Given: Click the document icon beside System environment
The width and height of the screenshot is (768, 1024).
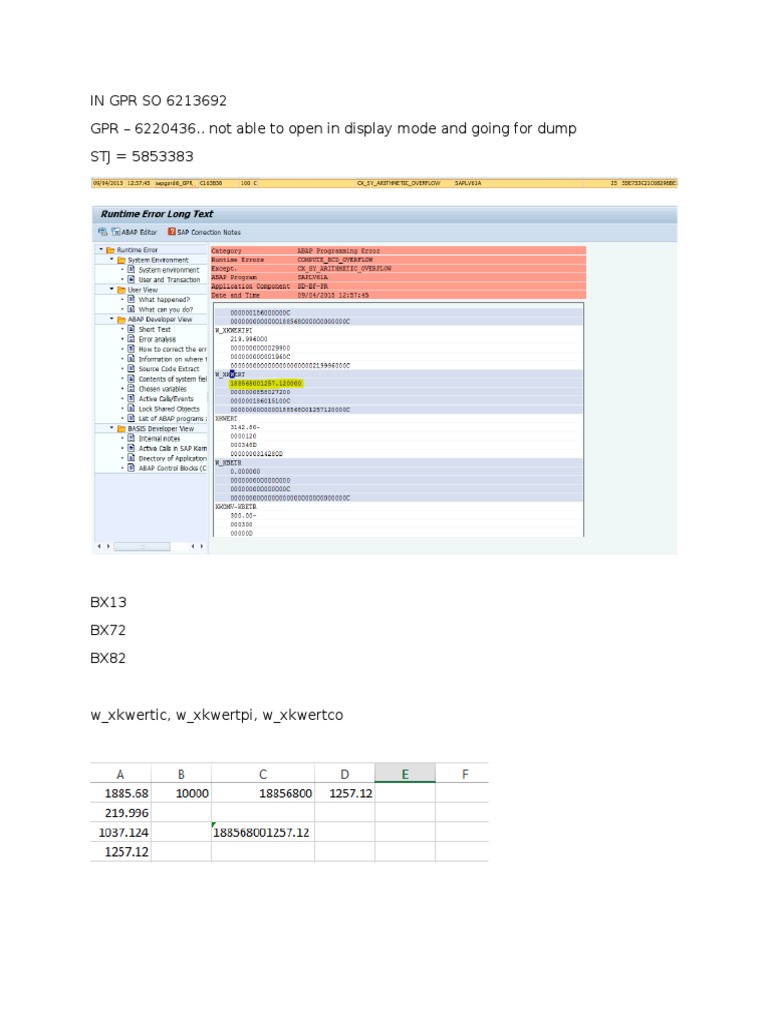Looking at the screenshot, I should point(131,270).
